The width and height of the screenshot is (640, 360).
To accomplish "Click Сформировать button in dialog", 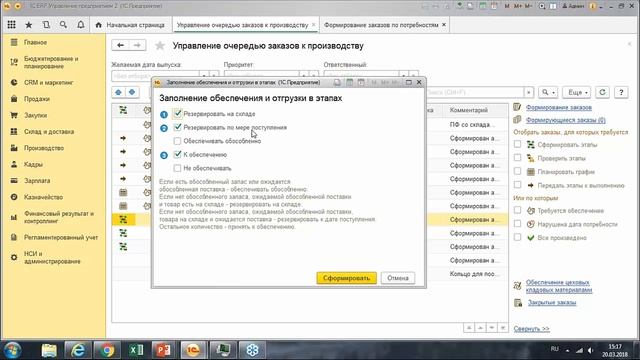I will coord(346,278).
